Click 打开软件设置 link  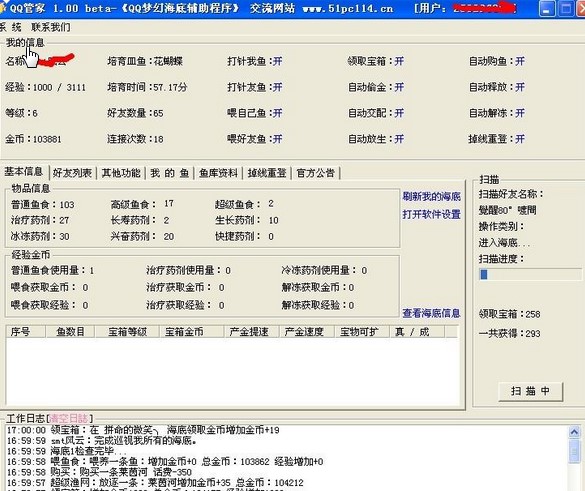431,215
